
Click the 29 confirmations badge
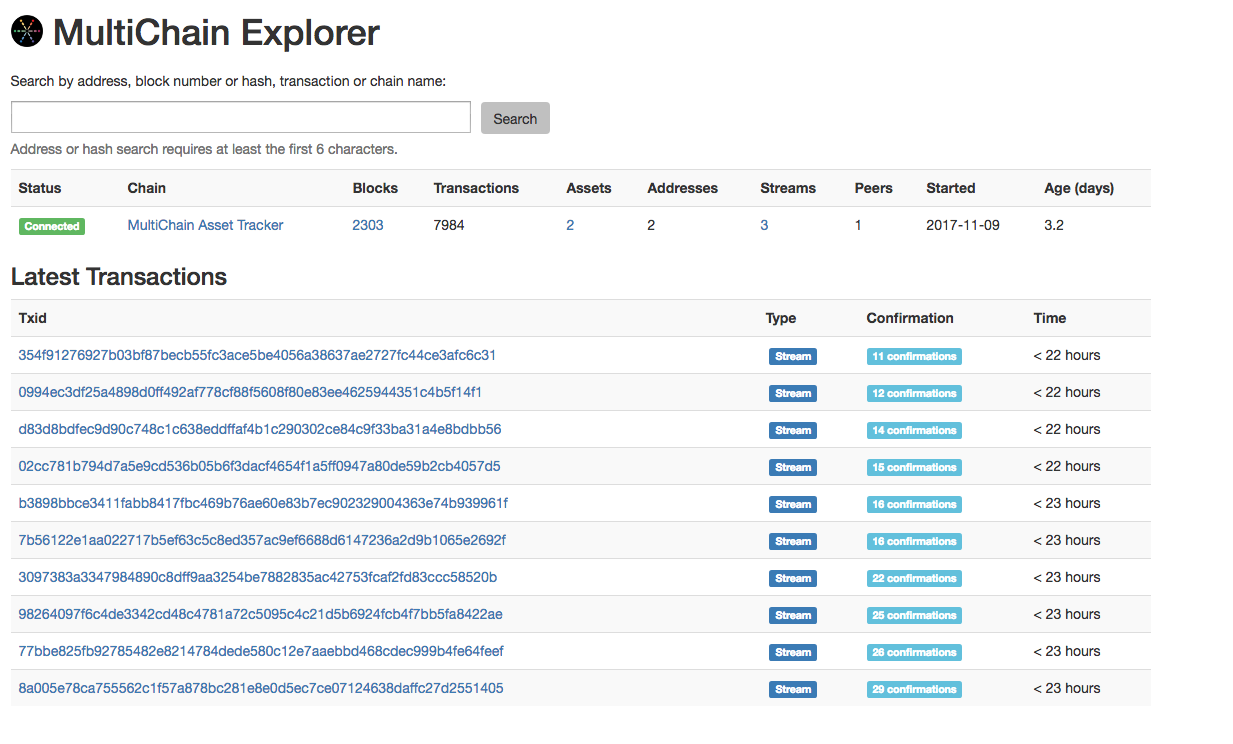coord(914,689)
